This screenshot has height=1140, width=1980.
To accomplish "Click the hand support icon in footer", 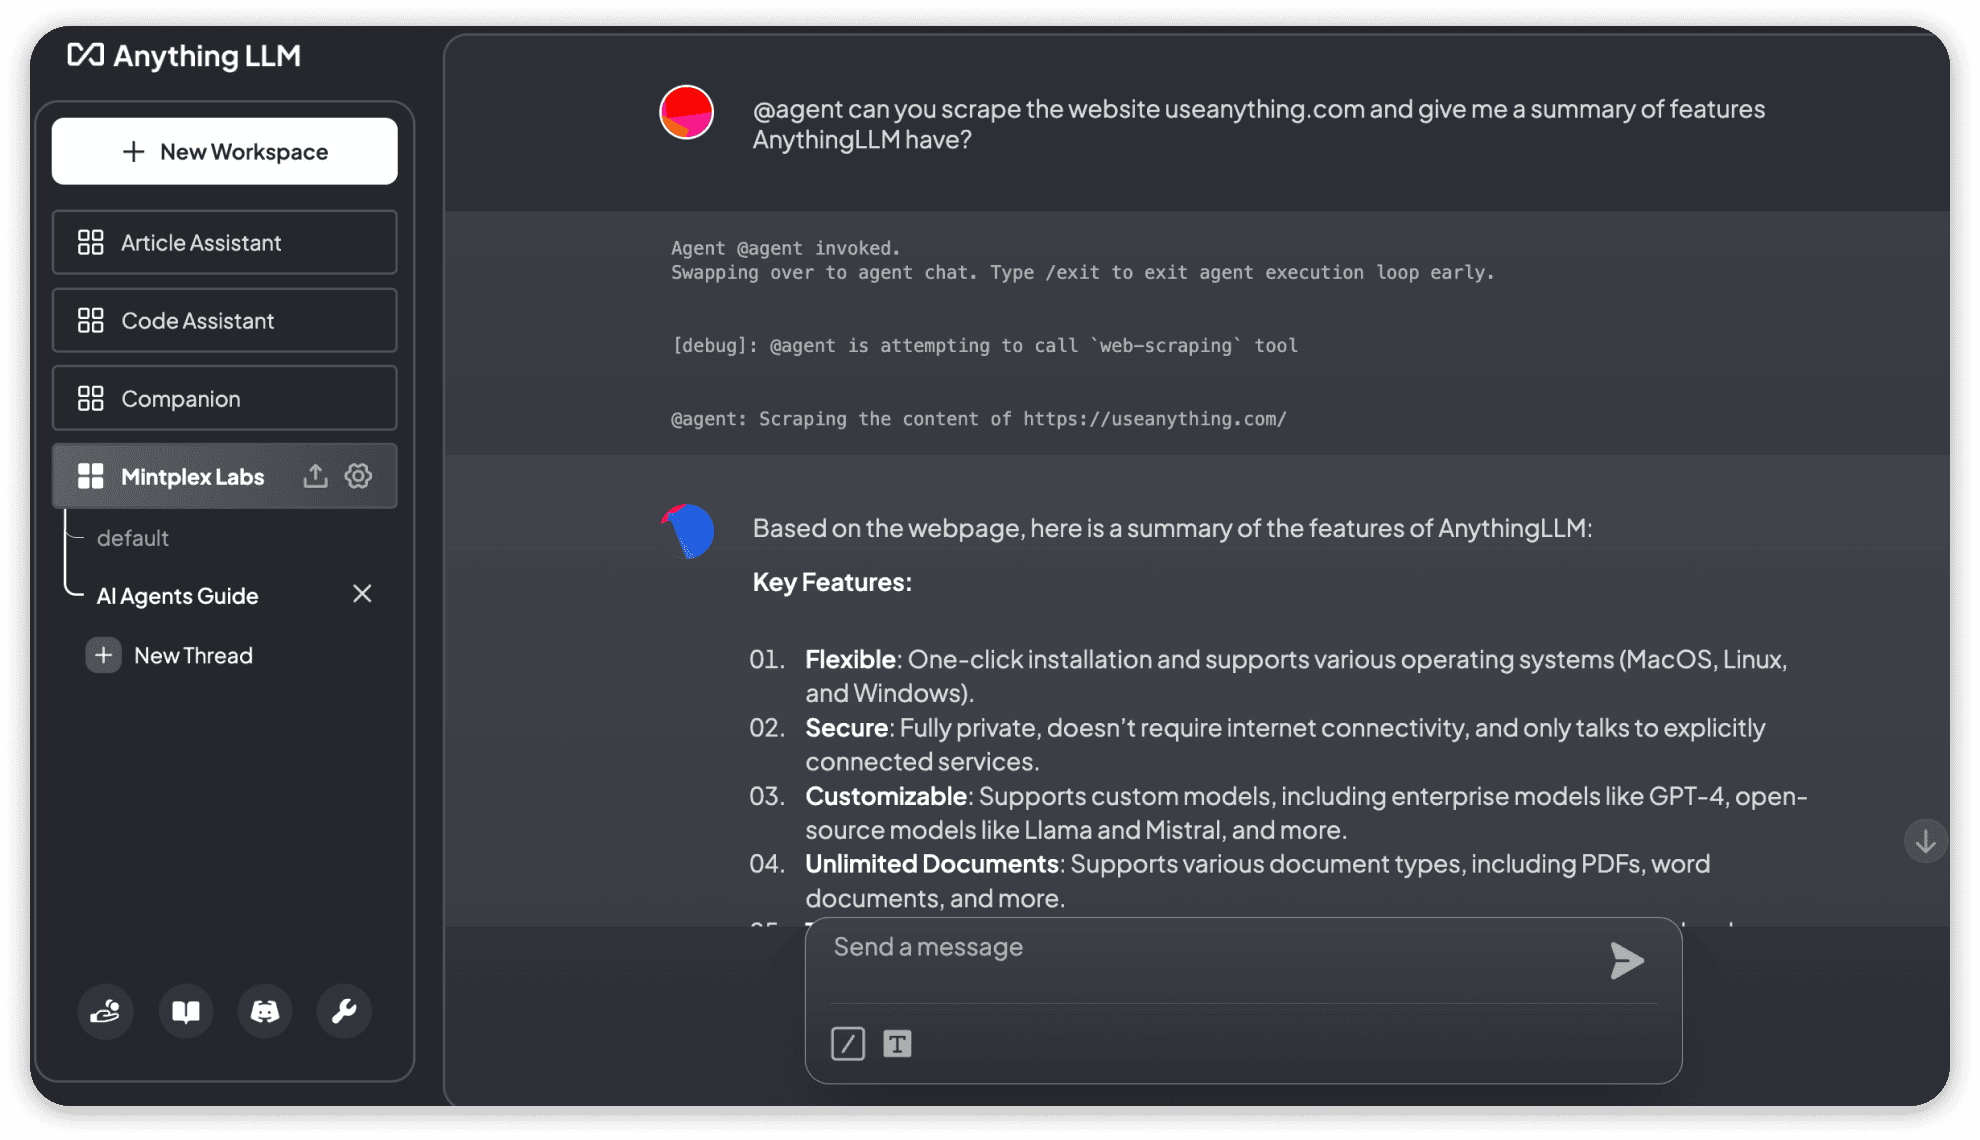I will (105, 1012).
